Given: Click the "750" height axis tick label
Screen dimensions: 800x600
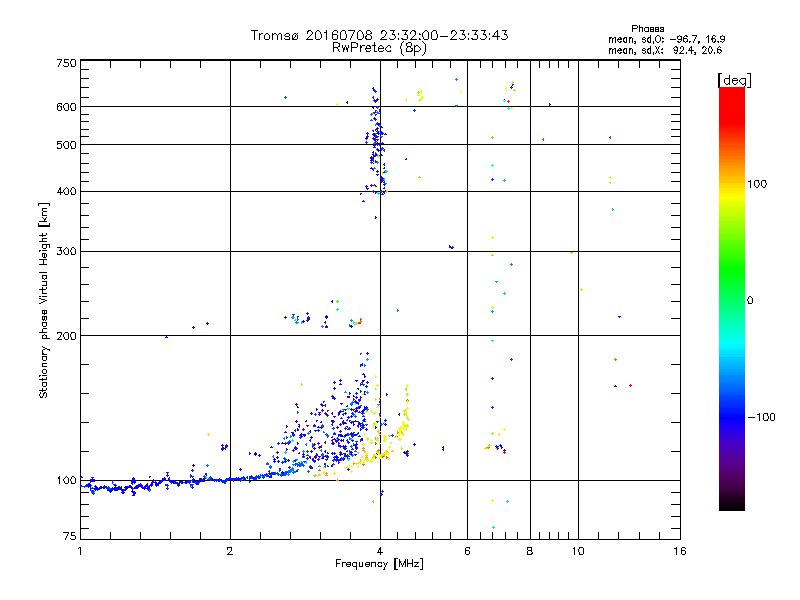Looking at the screenshot, I should [x=66, y=63].
